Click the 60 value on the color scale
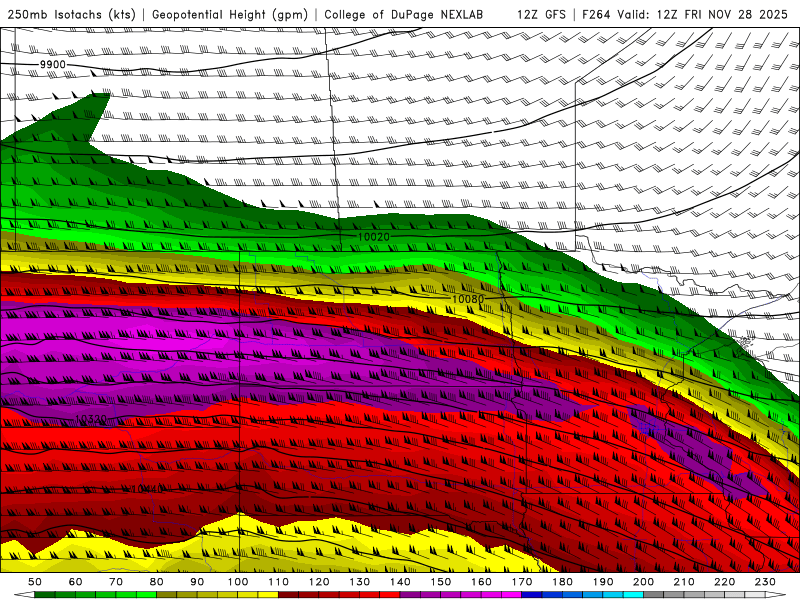 (x=75, y=582)
